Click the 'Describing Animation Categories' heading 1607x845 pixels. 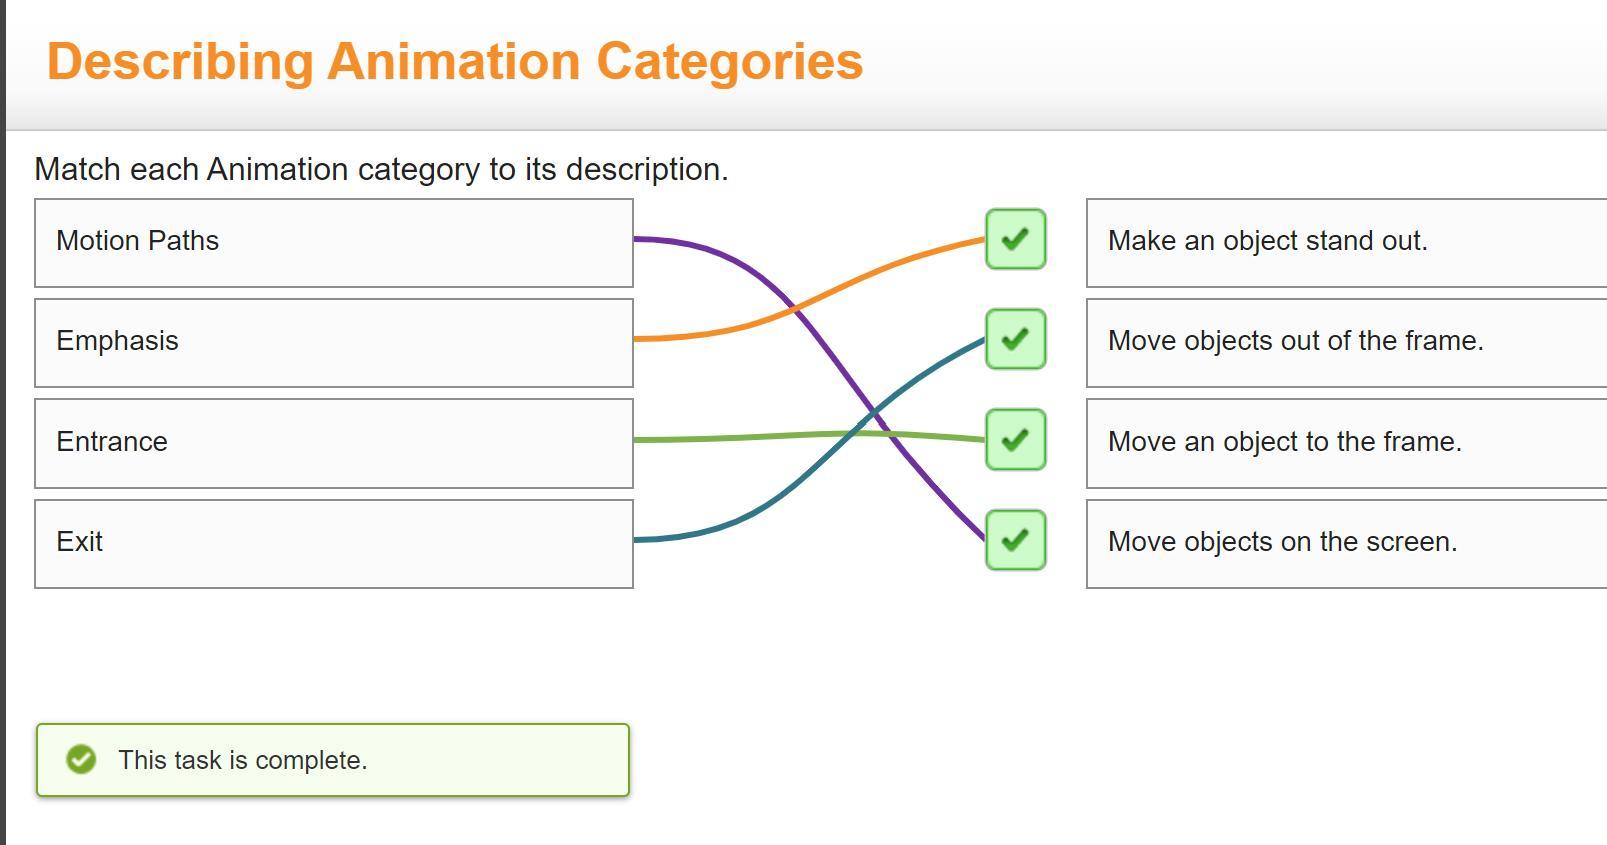(455, 61)
